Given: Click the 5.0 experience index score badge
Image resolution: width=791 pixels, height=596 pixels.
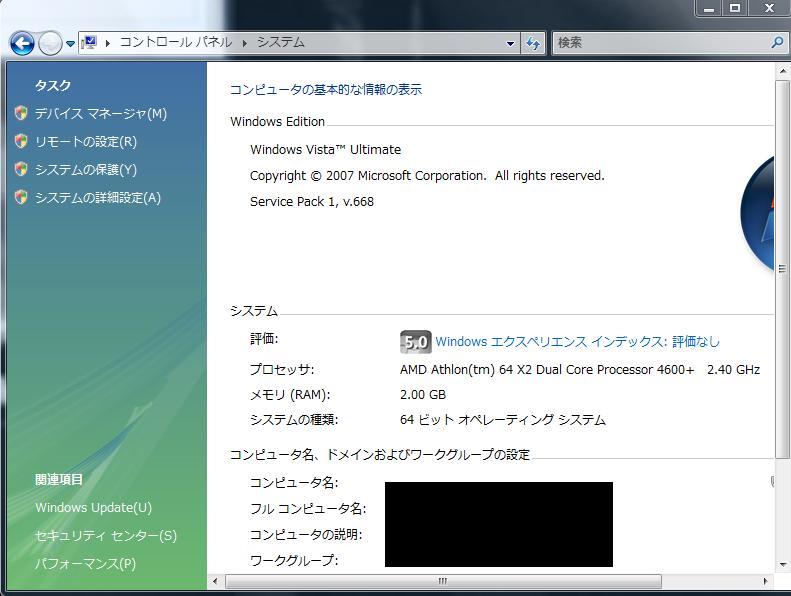Looking at the screenshot, I should tap(416, 342).
